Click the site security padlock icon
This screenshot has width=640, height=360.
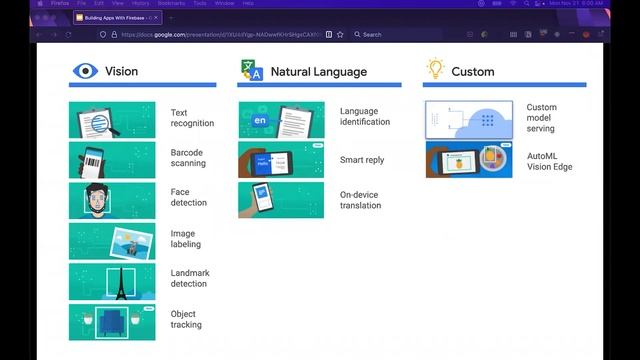[x=114, y=35]
